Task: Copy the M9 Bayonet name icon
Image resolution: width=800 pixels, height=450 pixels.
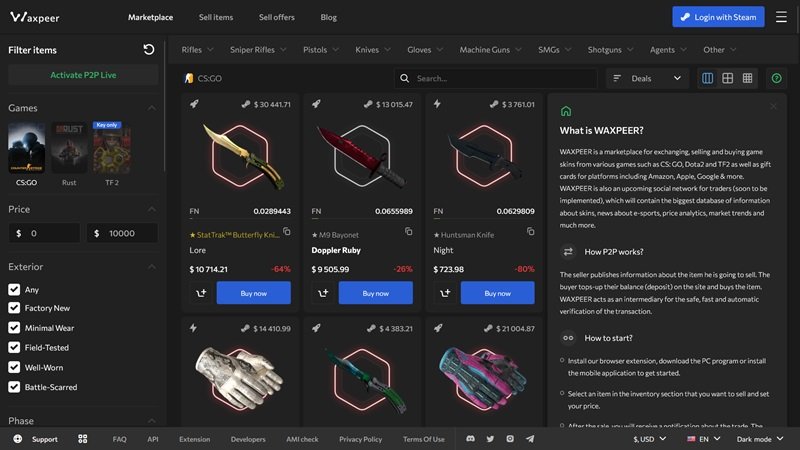Action: point(409,231)
